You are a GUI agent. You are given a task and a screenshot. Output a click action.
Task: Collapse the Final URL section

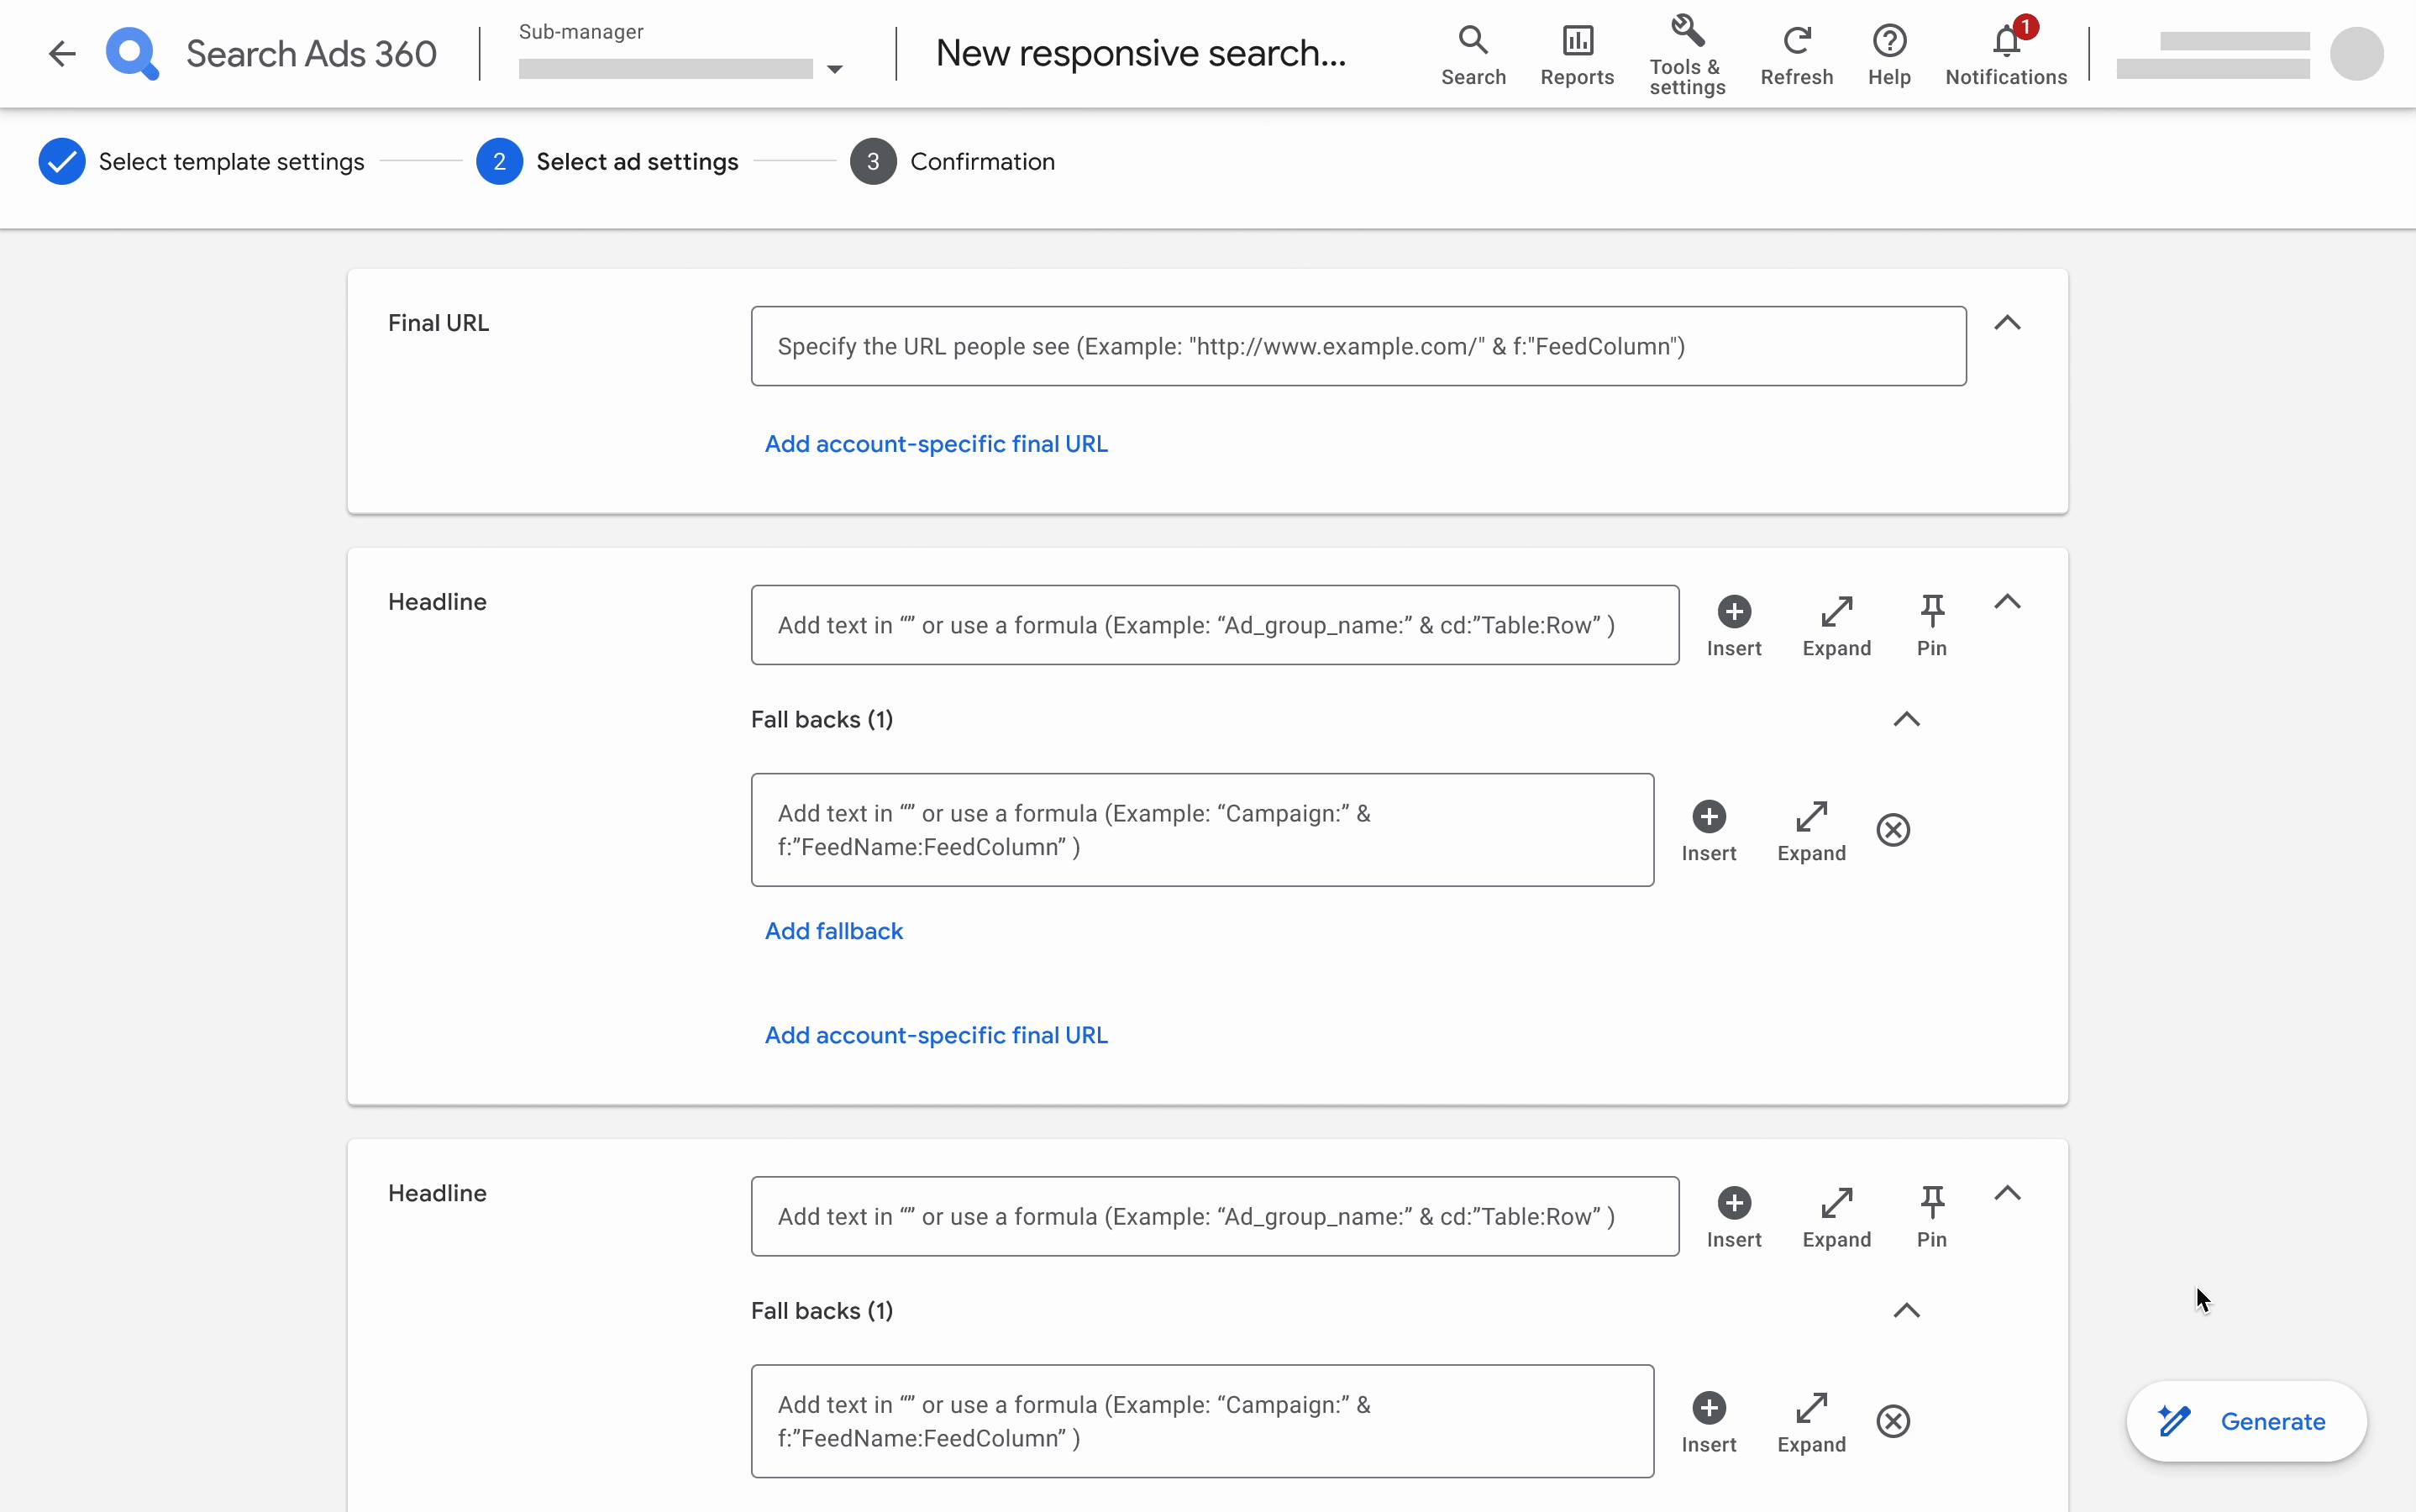[2007, 323]
